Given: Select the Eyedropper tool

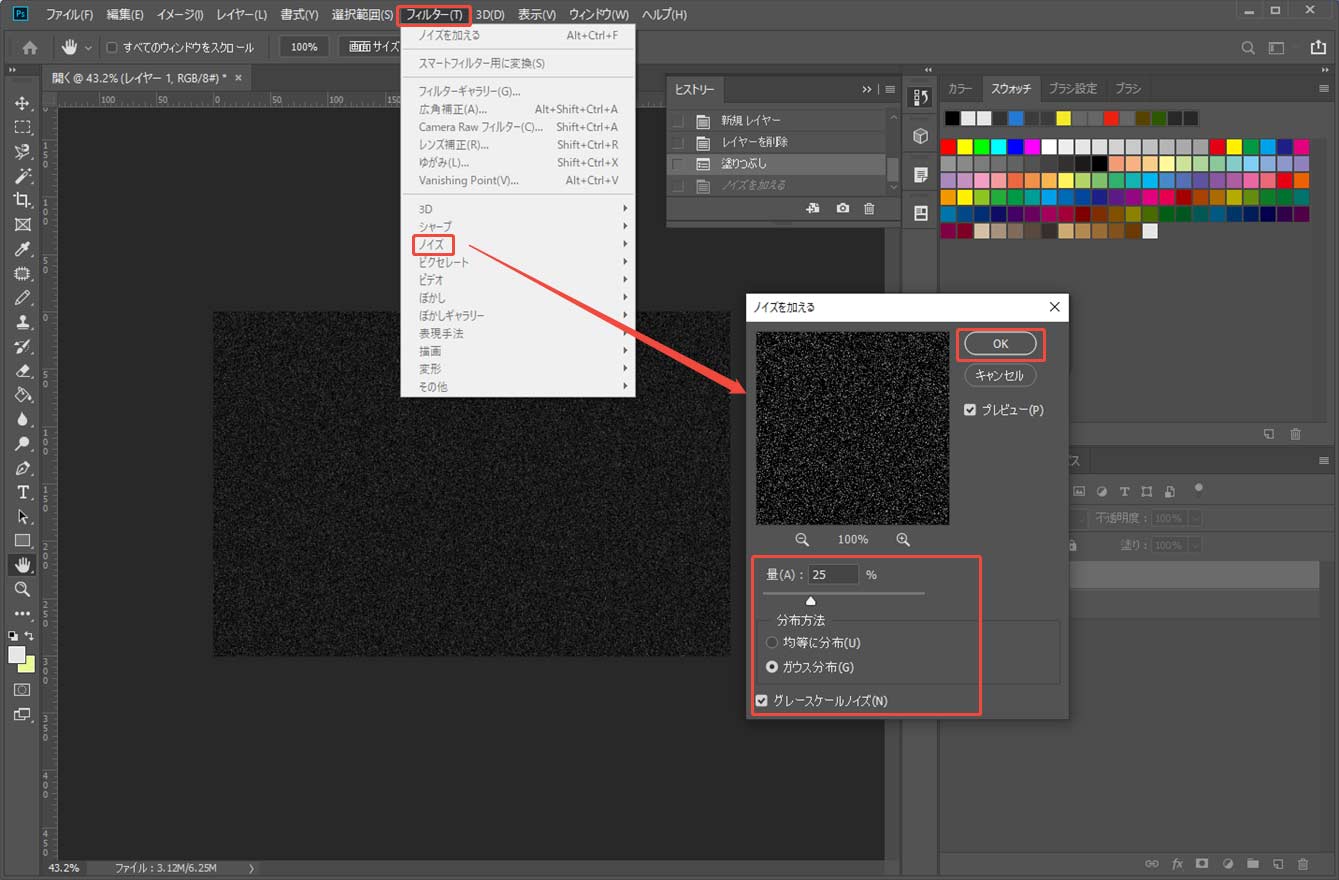Looking at the screenshot, I should pos(22,249).
